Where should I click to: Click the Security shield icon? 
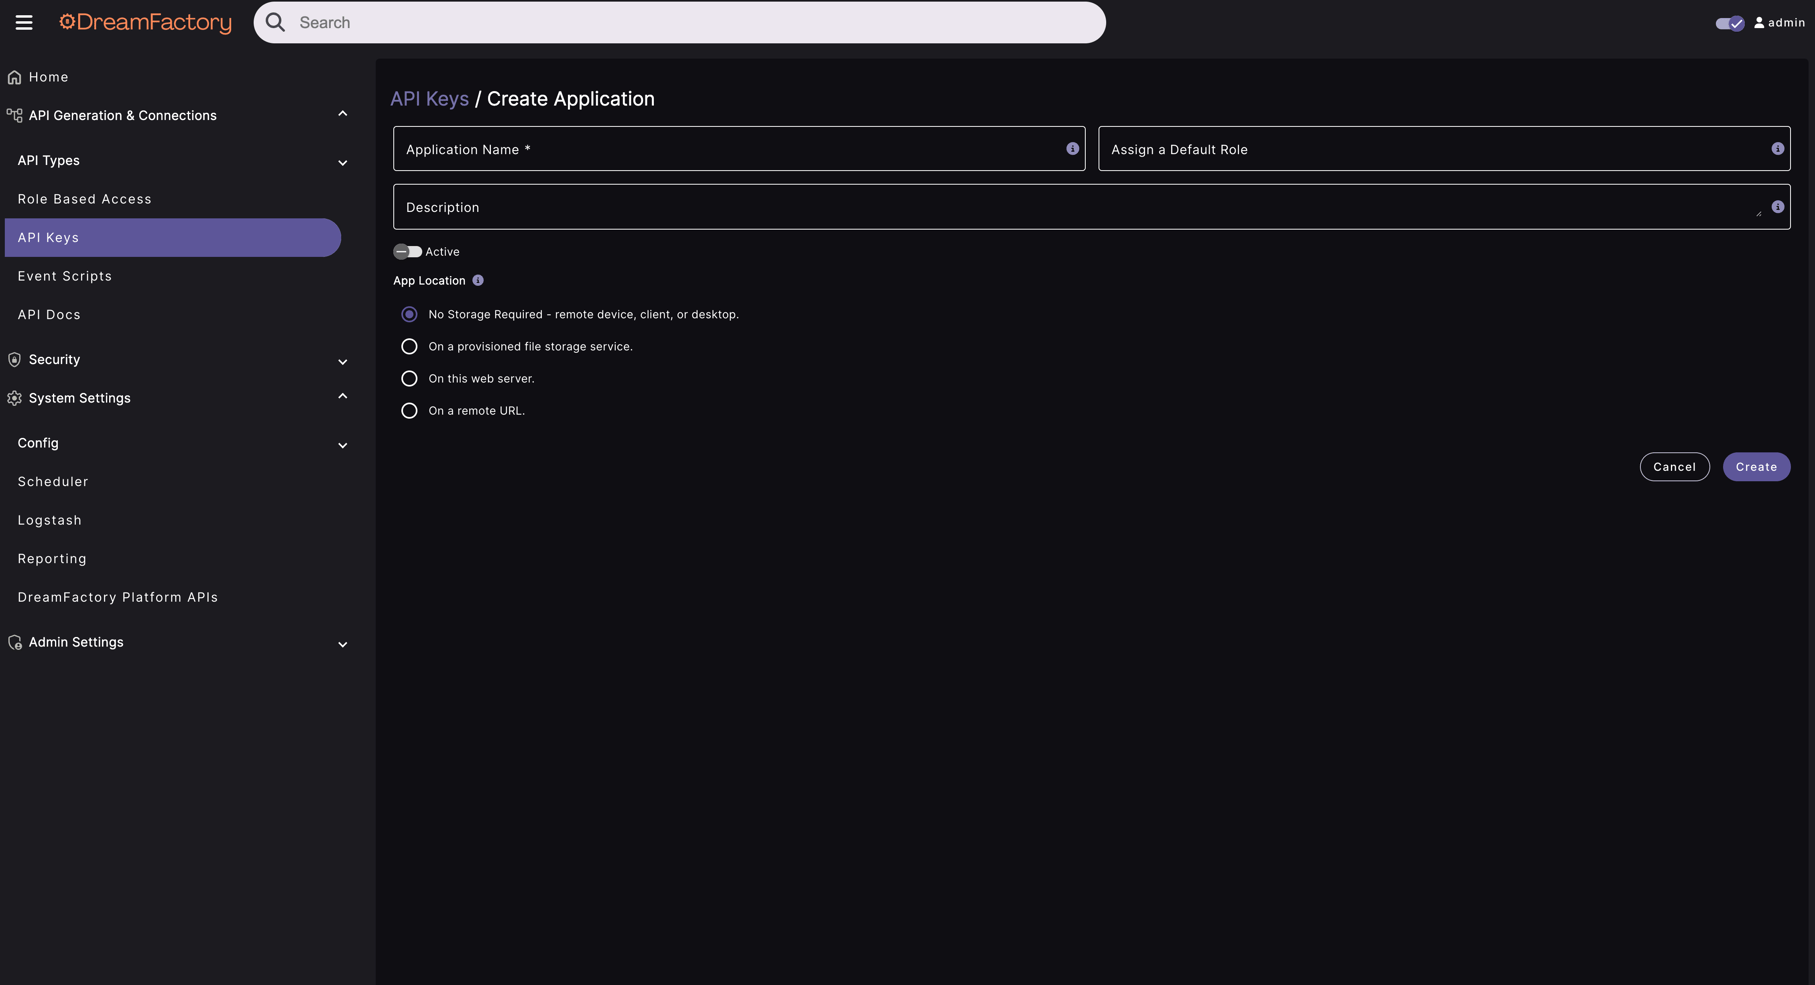14,359
